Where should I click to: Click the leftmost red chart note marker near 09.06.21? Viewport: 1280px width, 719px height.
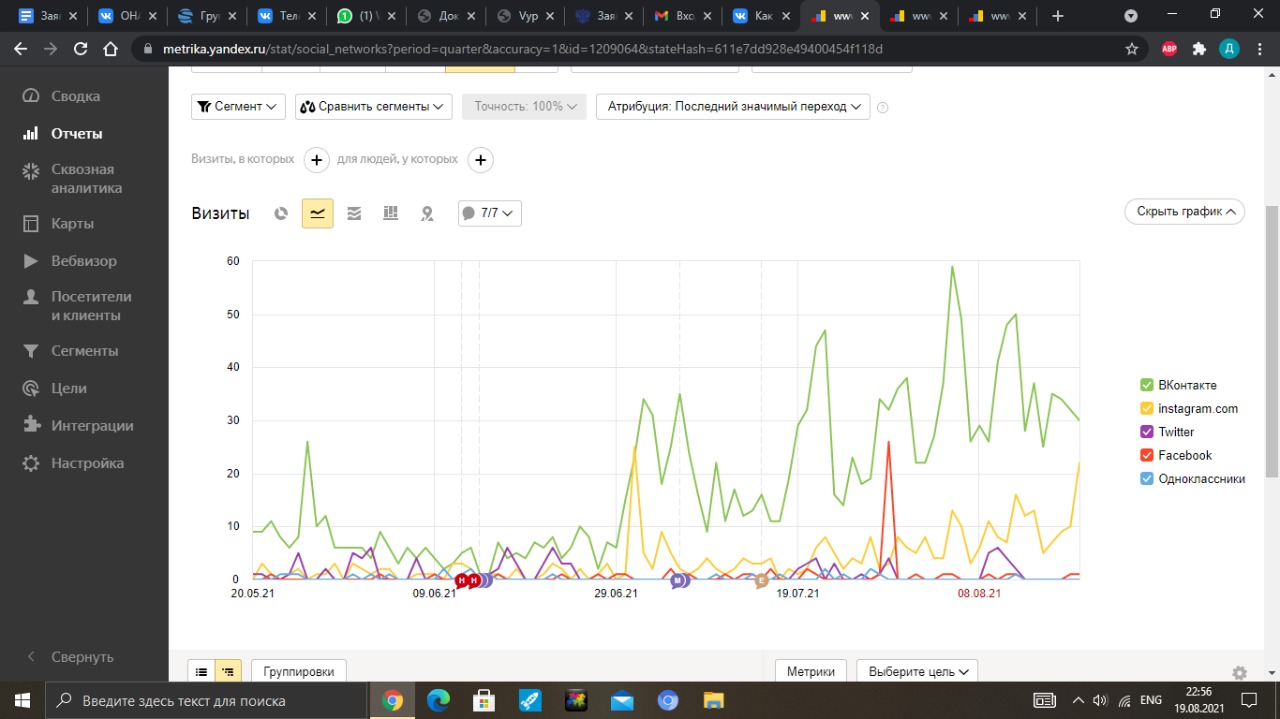[461, 580]
